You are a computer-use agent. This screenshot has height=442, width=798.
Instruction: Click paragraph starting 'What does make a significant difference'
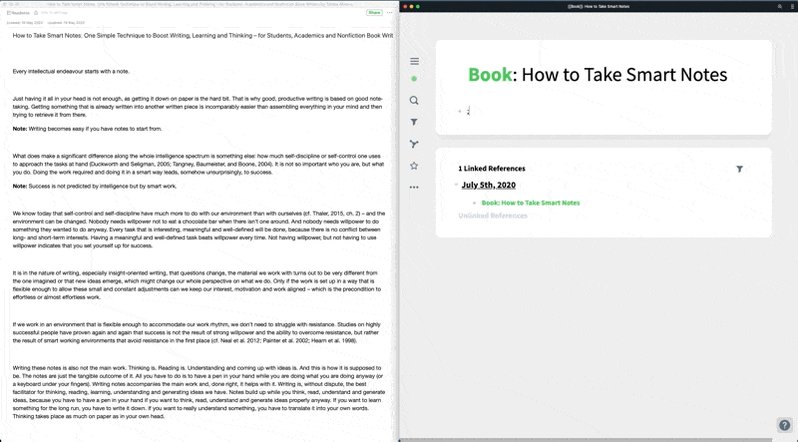198,164
